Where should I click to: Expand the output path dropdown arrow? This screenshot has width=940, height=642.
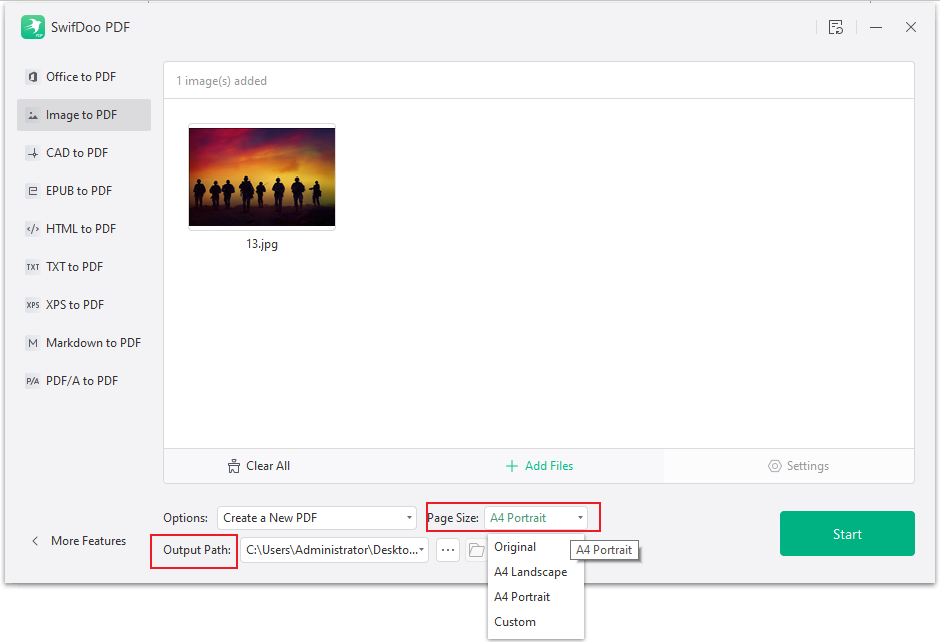(421, 550)
